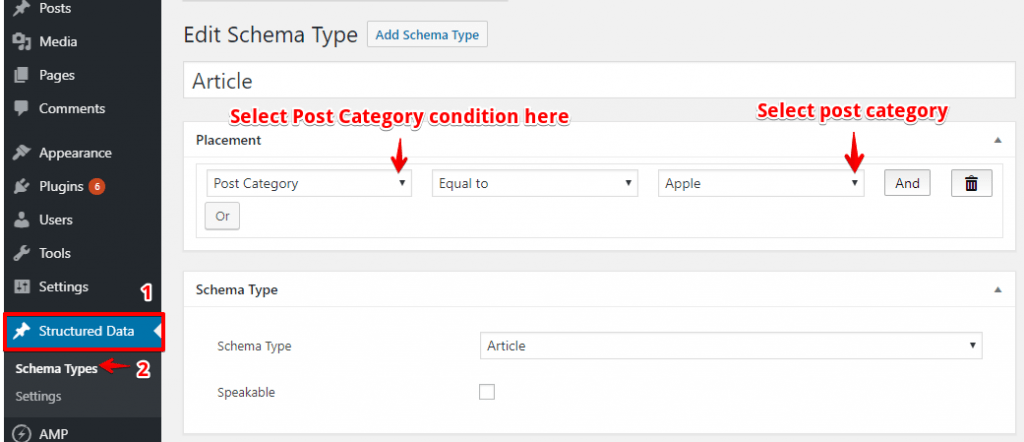Open the Schema Type Article dropdown
Screen dimensions: 1024x442
[731, 346]
